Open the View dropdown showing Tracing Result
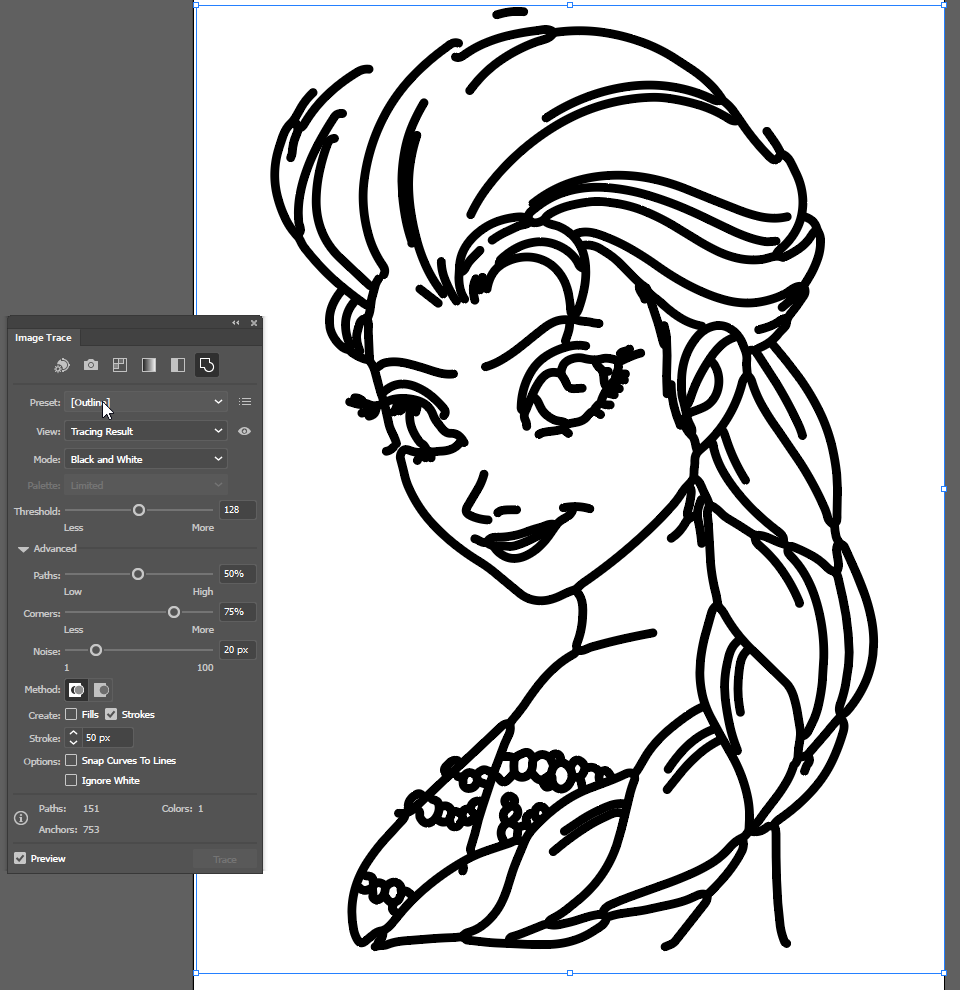 (146, 431)
